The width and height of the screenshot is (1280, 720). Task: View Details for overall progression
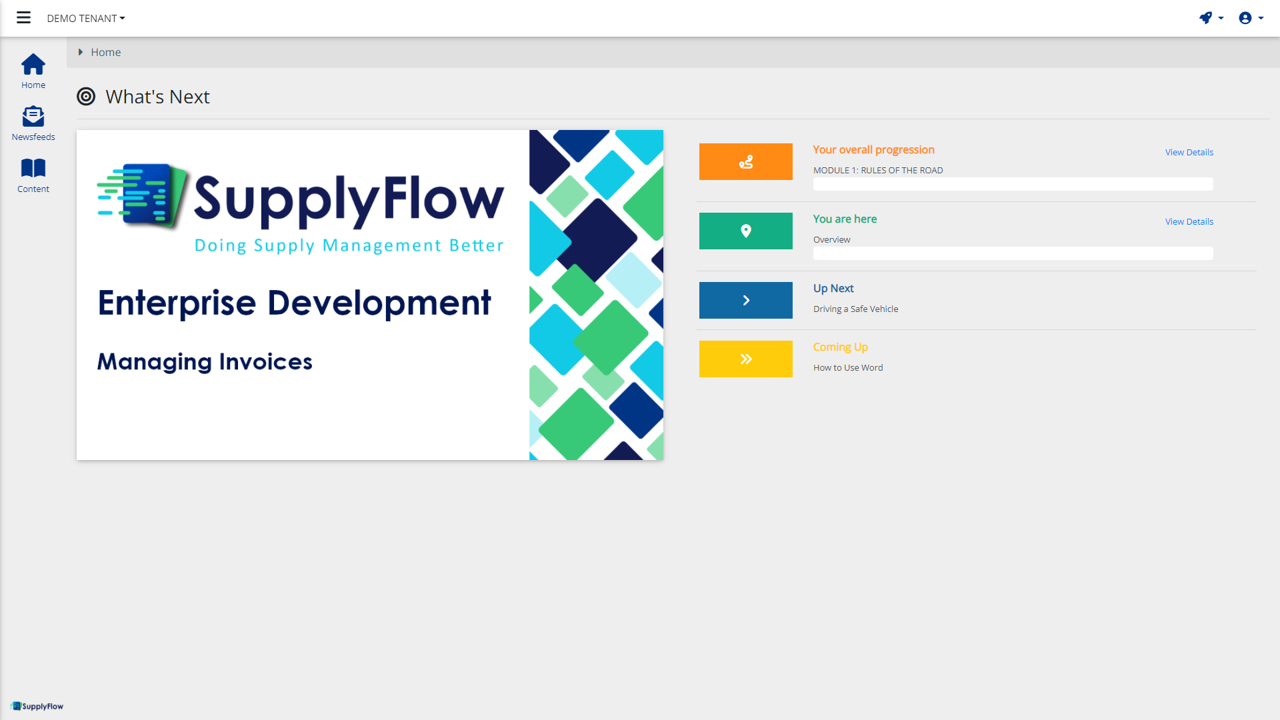1188,152
